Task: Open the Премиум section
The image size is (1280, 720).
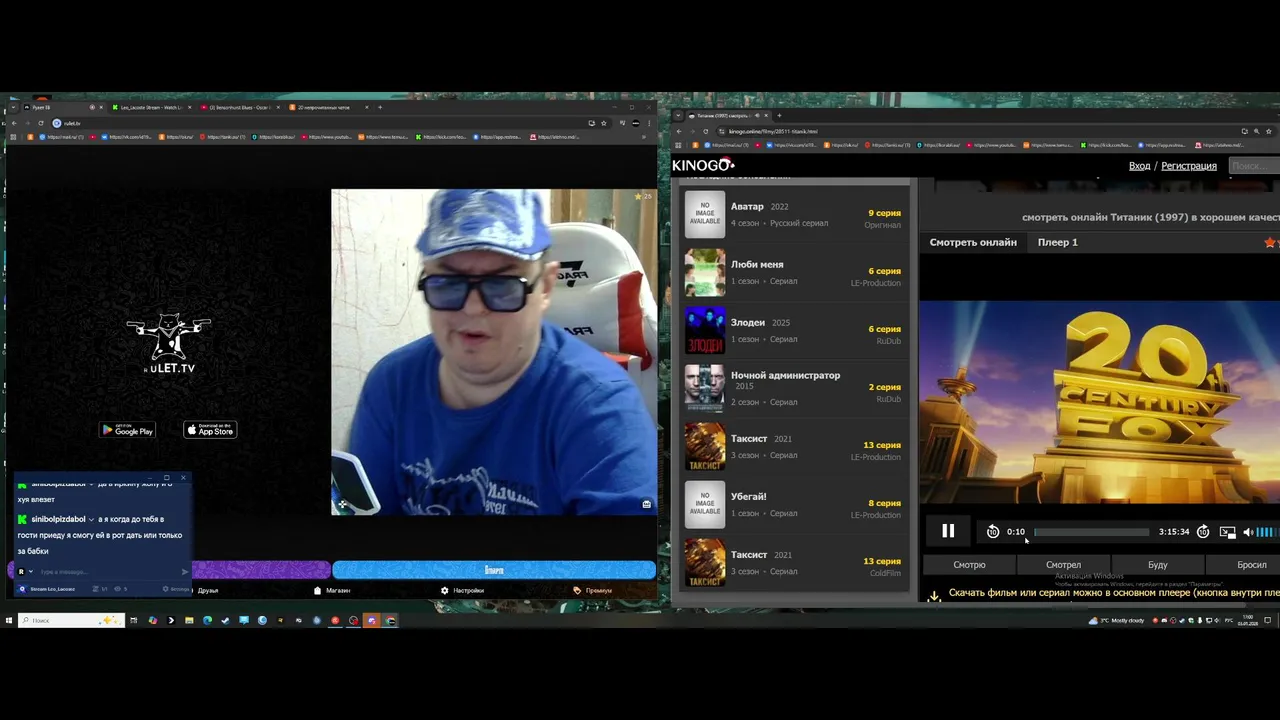Action: (593, 590)
